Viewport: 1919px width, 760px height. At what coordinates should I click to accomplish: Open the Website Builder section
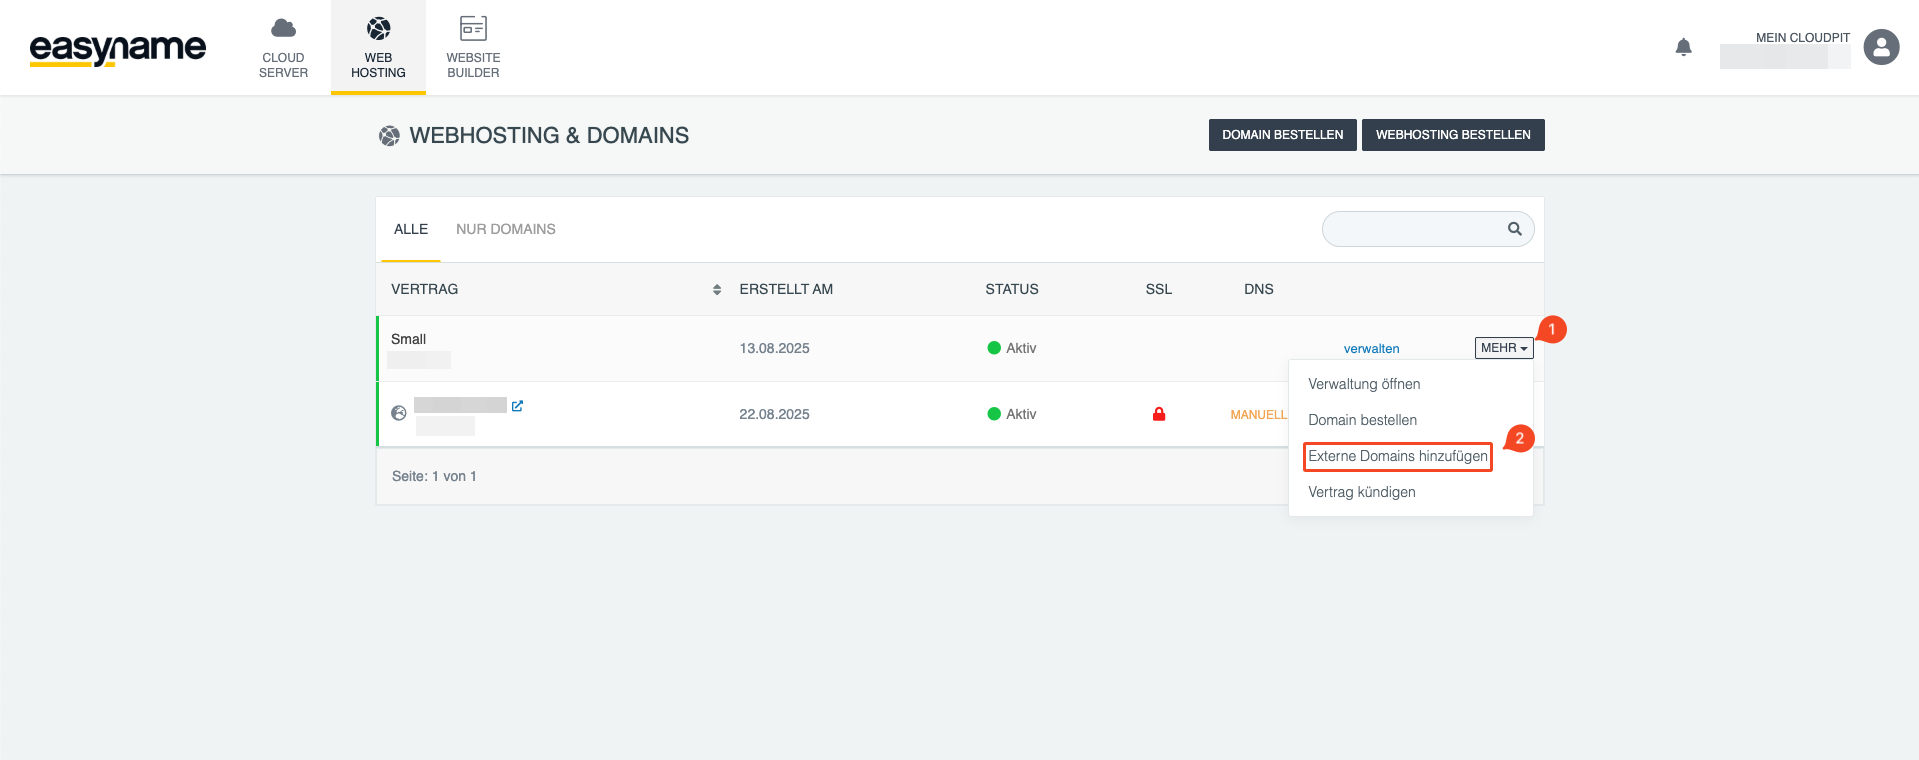click(473, 48)
